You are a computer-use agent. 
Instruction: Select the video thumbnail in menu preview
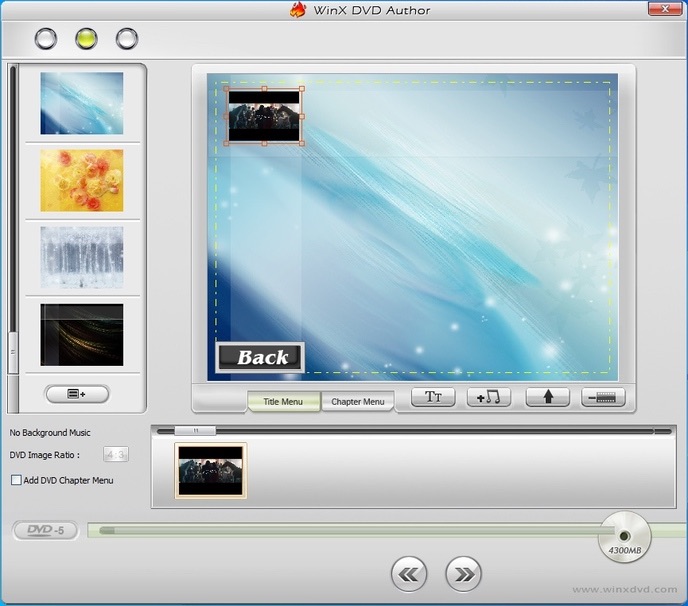coord(264,116)
